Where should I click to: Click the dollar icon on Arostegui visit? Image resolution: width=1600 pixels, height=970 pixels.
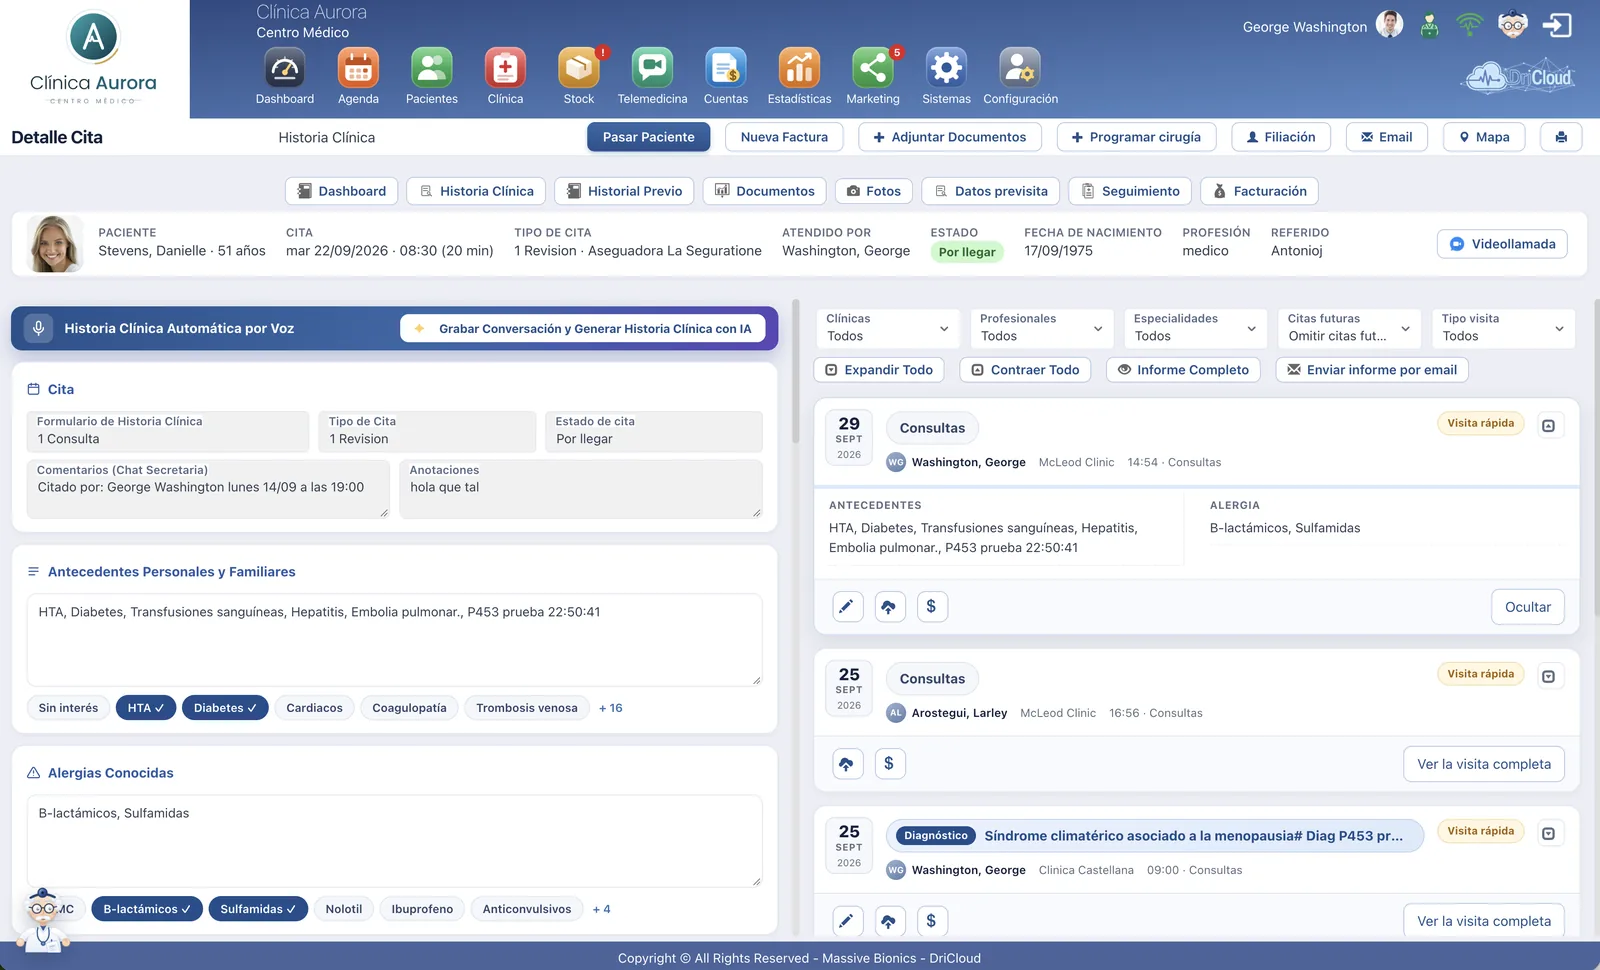coord(889,764)
